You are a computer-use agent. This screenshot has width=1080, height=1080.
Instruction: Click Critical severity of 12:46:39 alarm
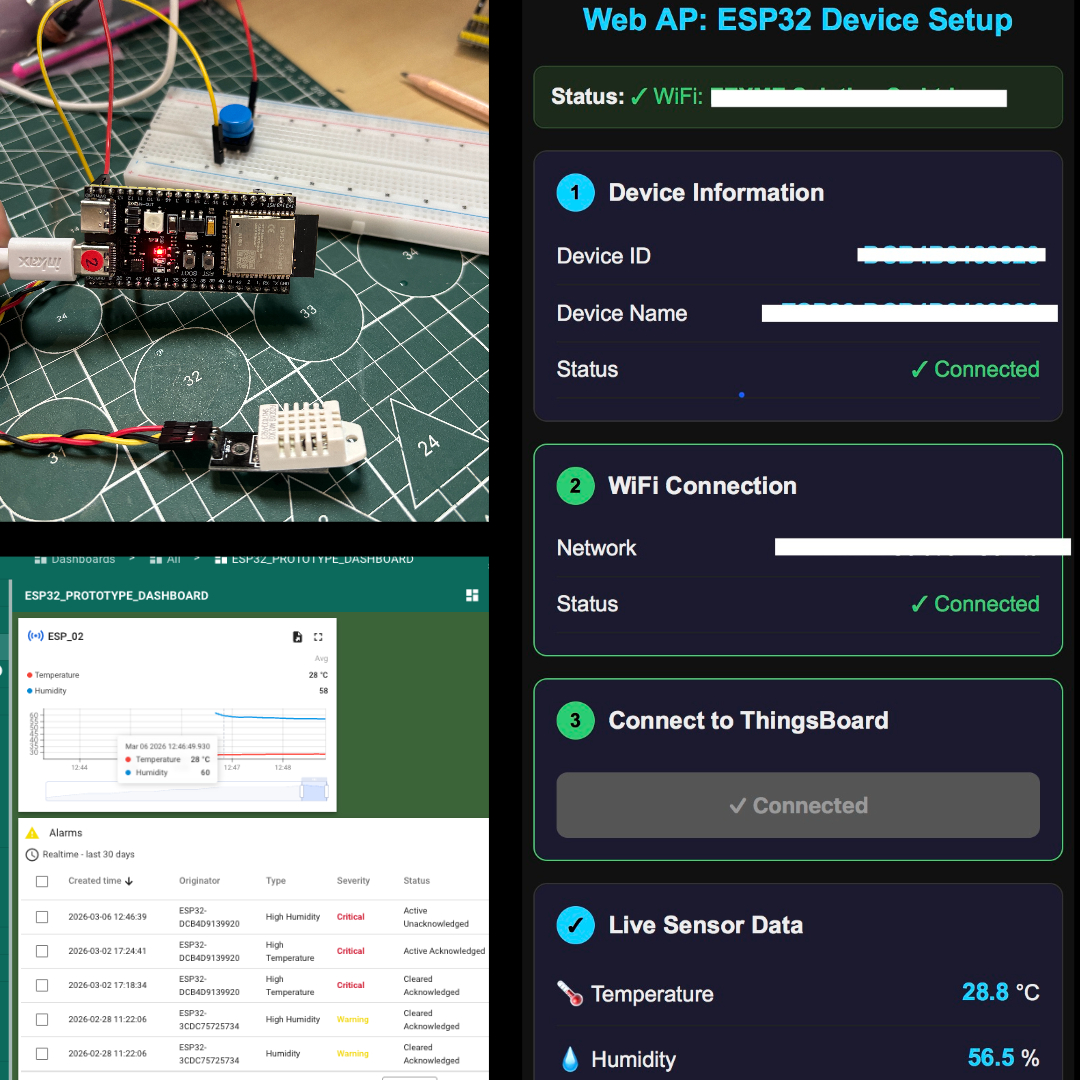click(x=351, y=917)
